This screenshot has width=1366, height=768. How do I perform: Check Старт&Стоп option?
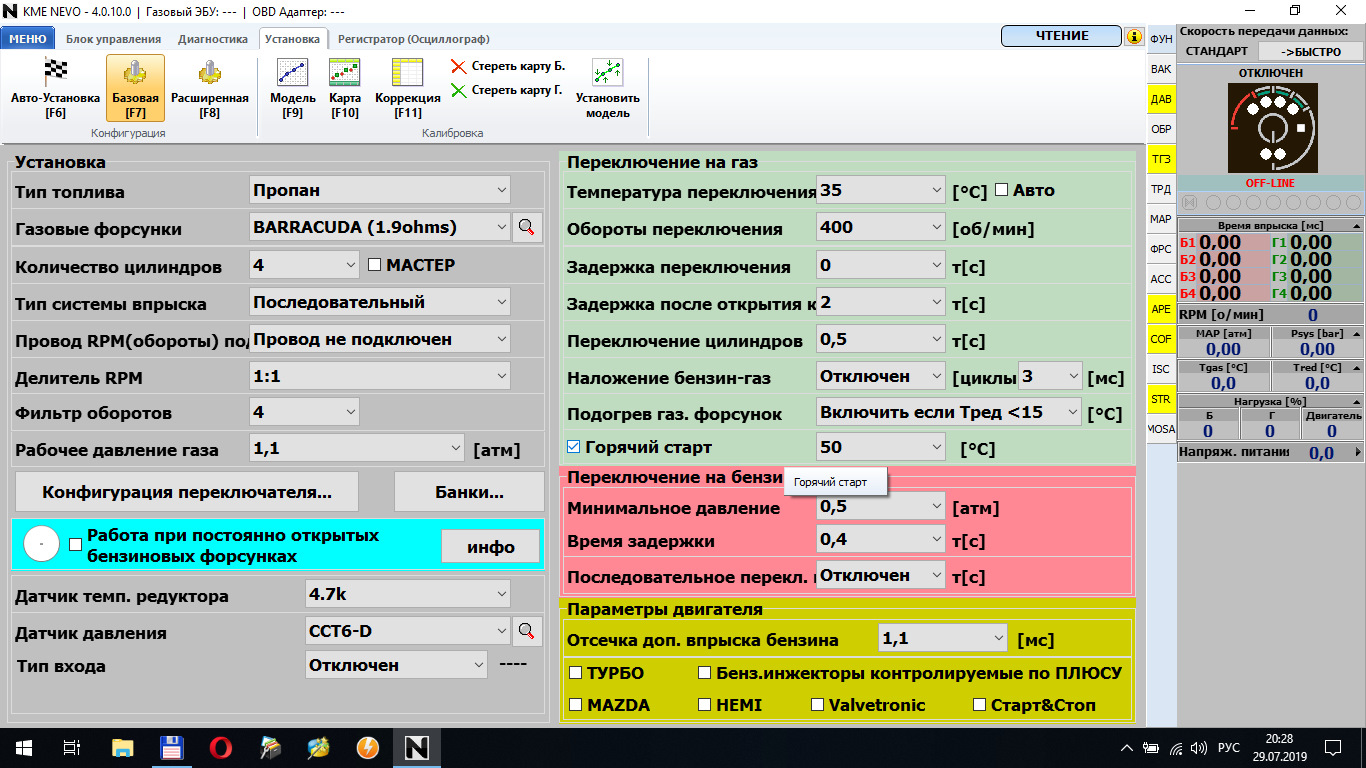[x=980, y=705]
